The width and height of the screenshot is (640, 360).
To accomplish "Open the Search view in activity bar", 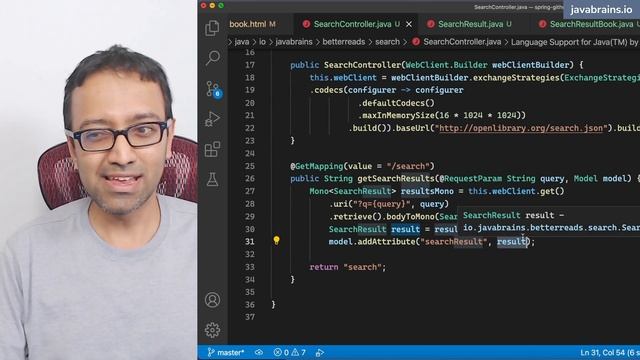I will click(212, 58).
